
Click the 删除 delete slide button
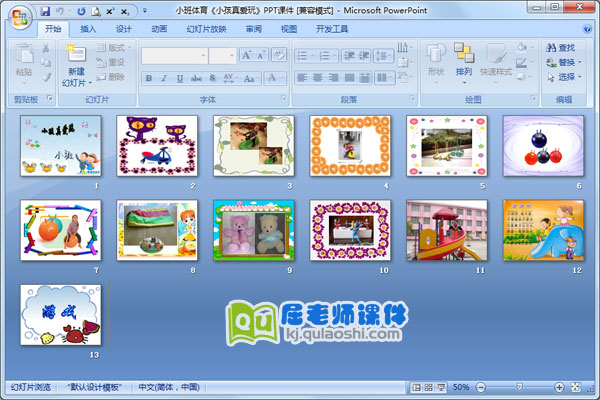(x=111, y=77)
